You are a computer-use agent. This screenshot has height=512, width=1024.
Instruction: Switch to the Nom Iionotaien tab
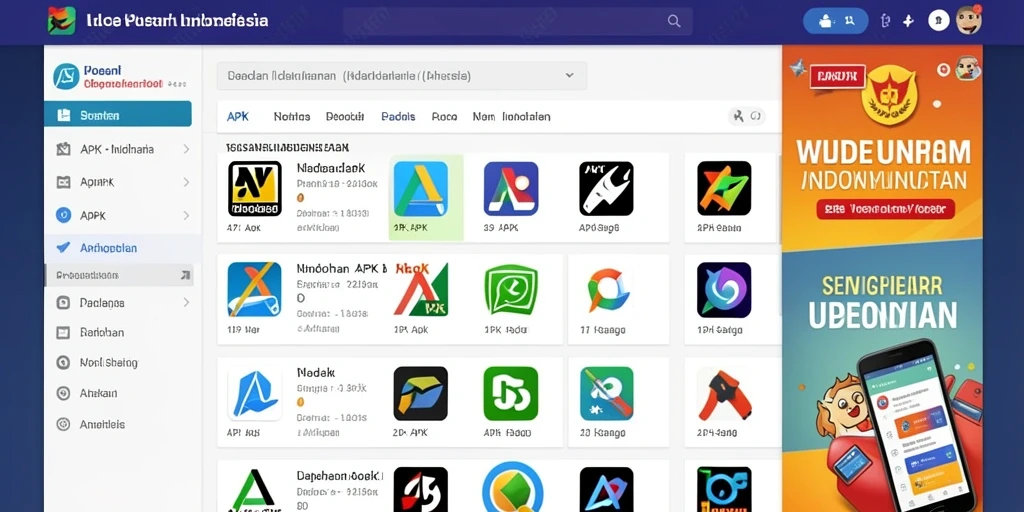(511, 117)
